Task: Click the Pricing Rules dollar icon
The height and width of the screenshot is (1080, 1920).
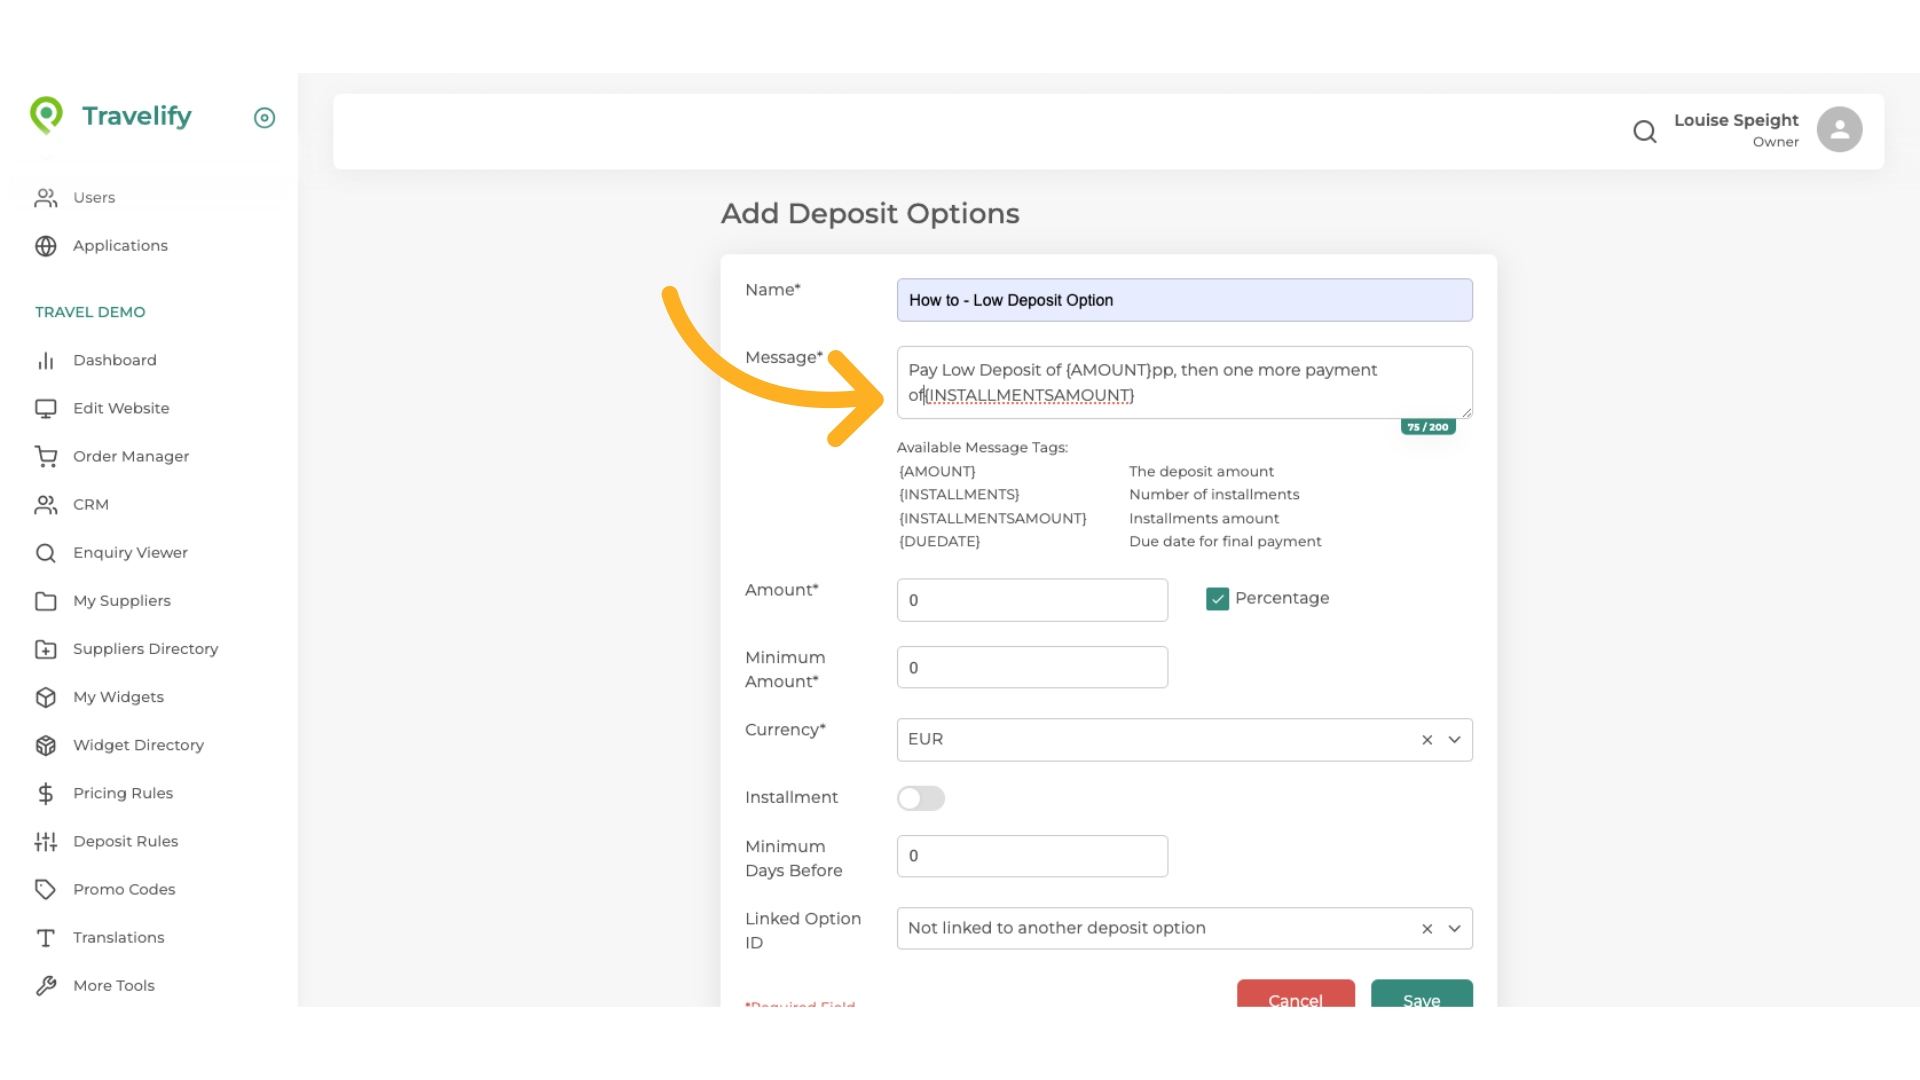Action: 46,793
